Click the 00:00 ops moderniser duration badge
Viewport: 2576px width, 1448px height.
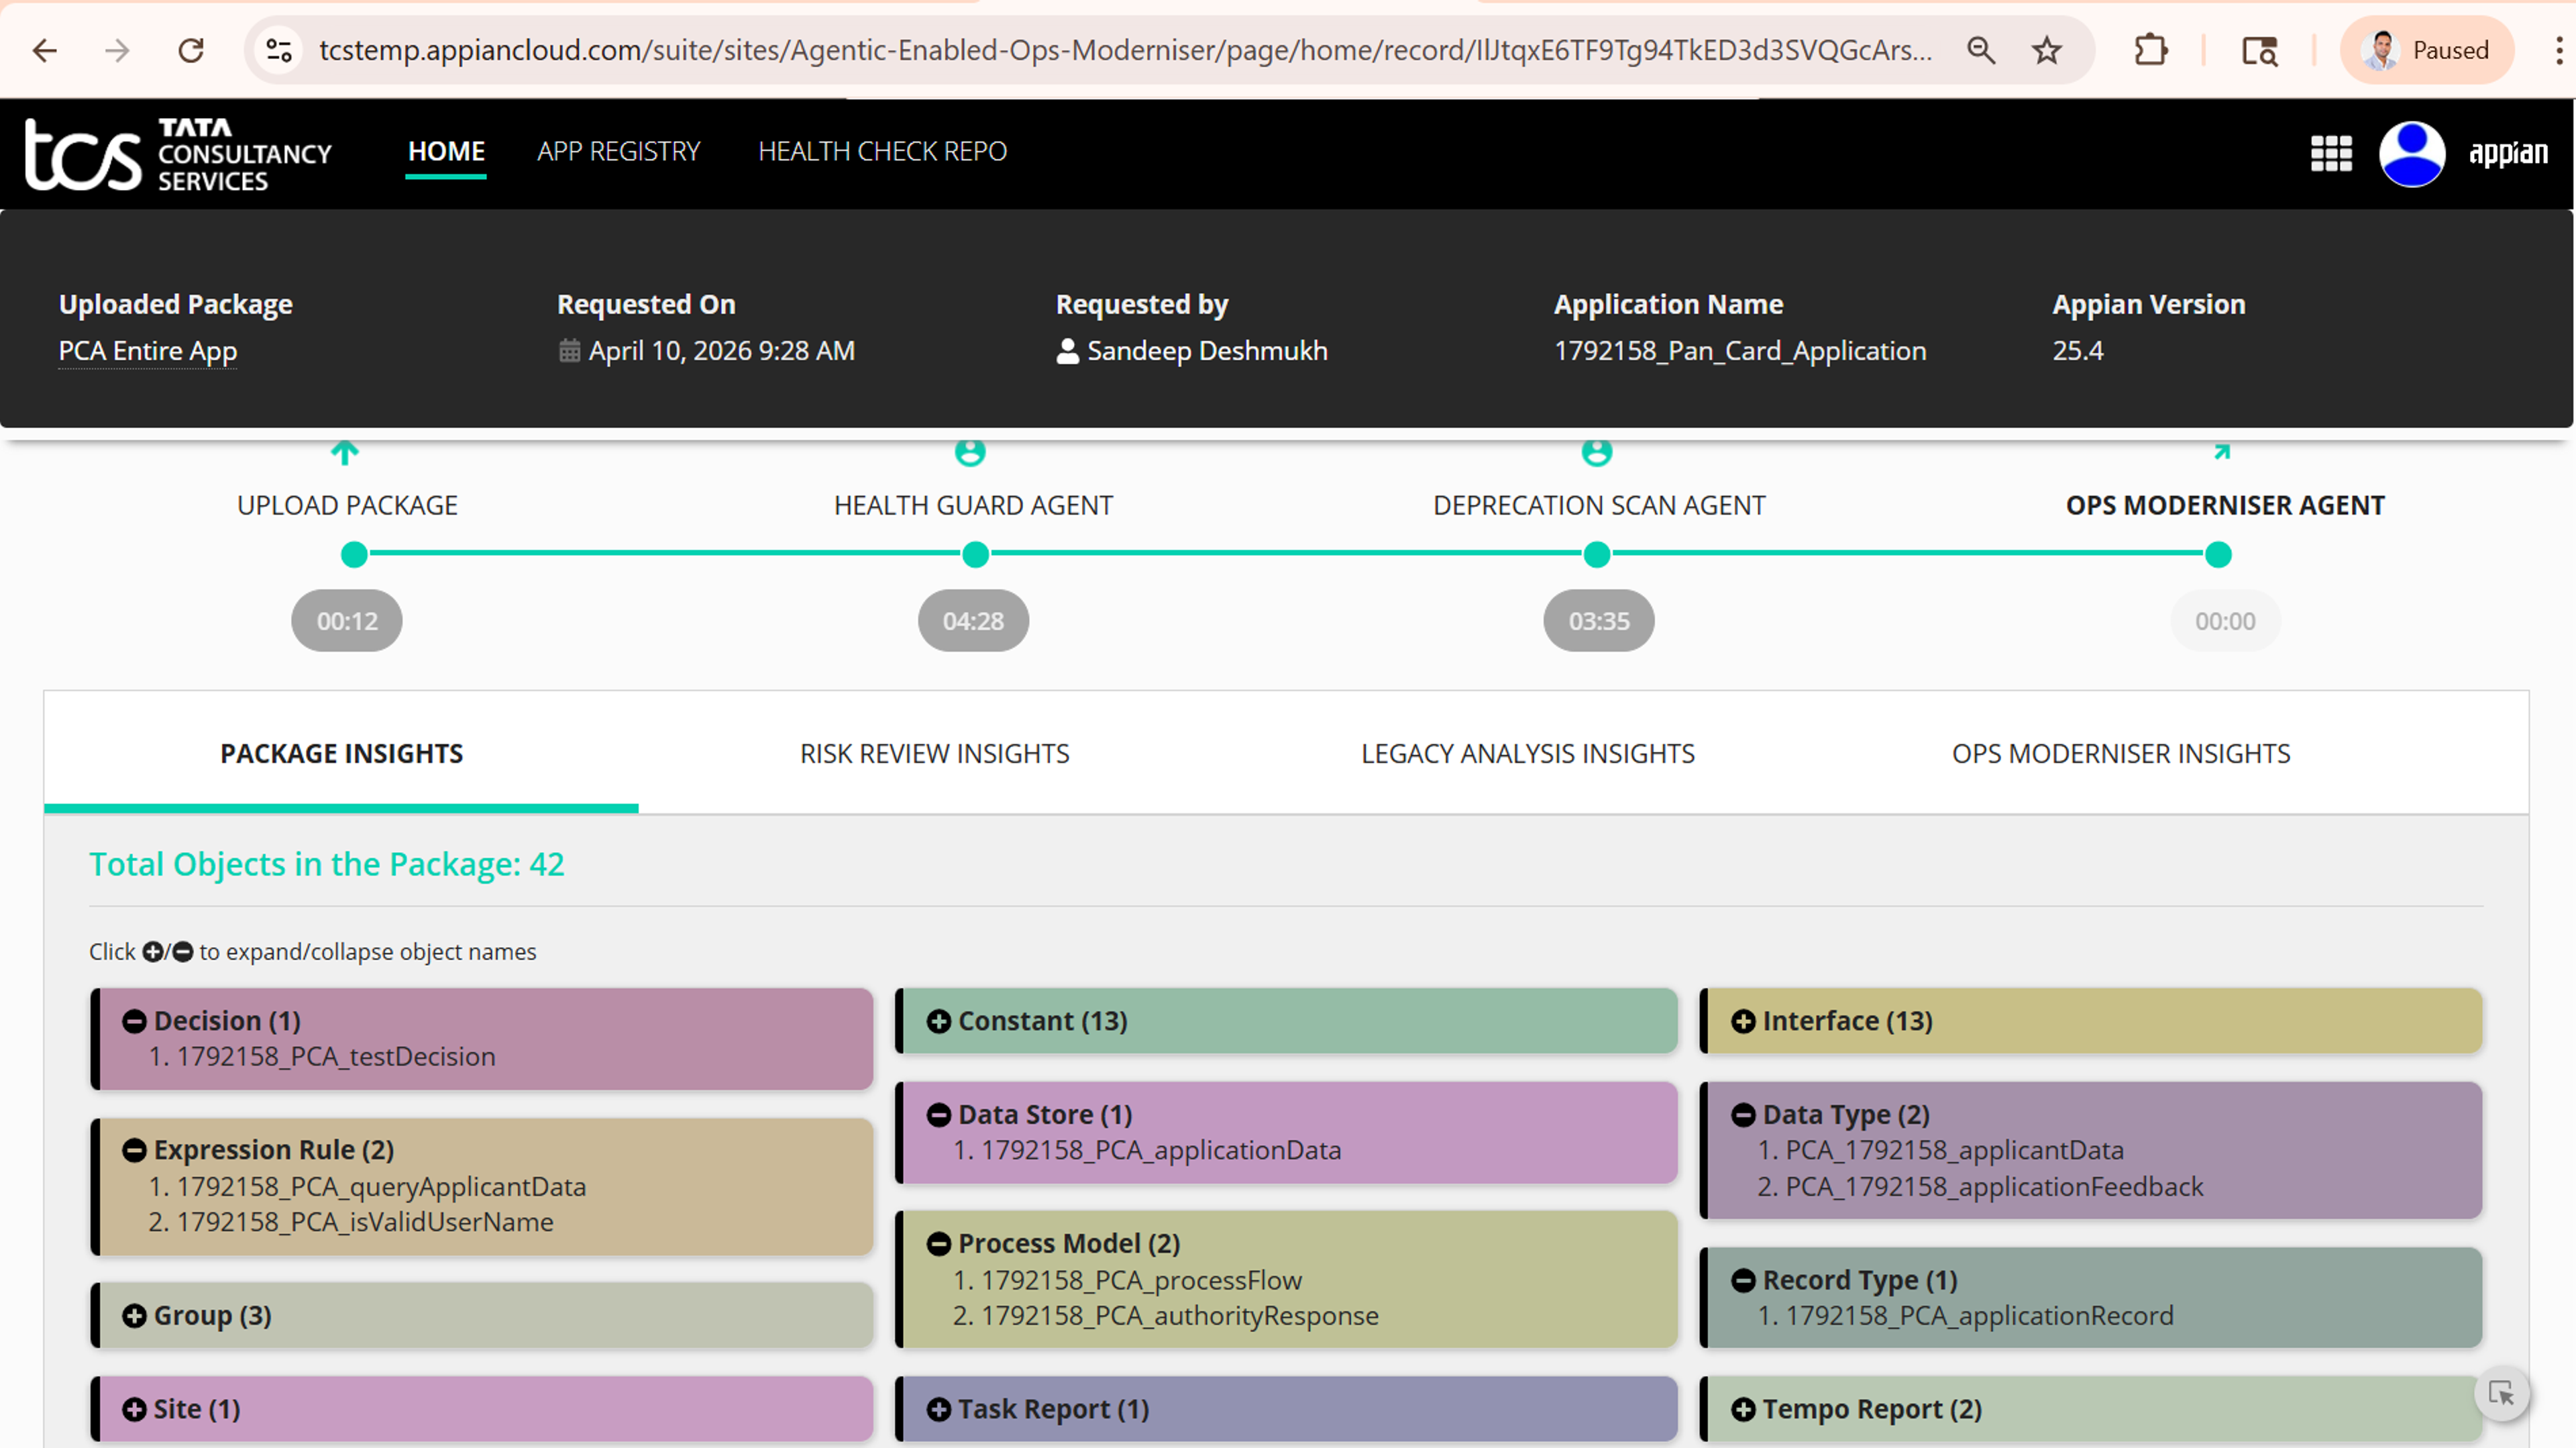2225,621
